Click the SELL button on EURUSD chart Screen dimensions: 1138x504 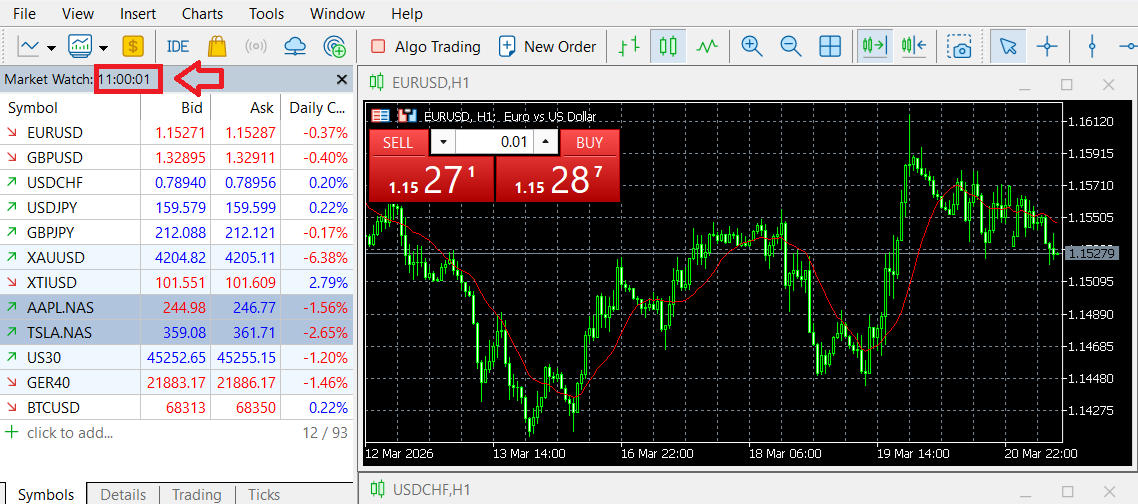(x=398, y=142)
